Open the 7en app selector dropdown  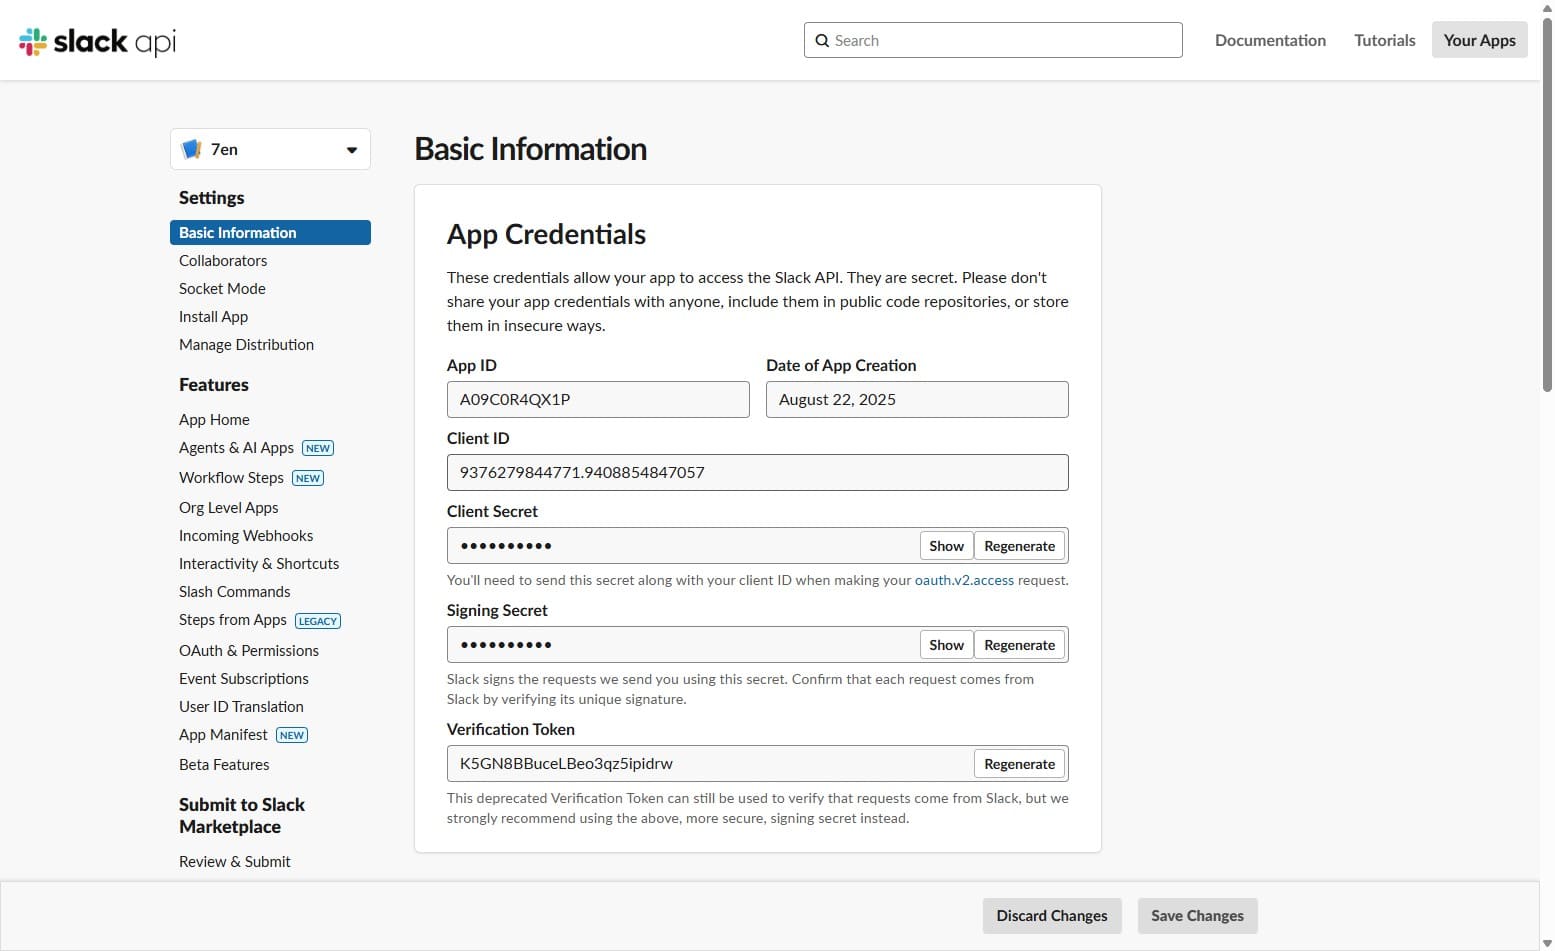[x=270, y=149]
